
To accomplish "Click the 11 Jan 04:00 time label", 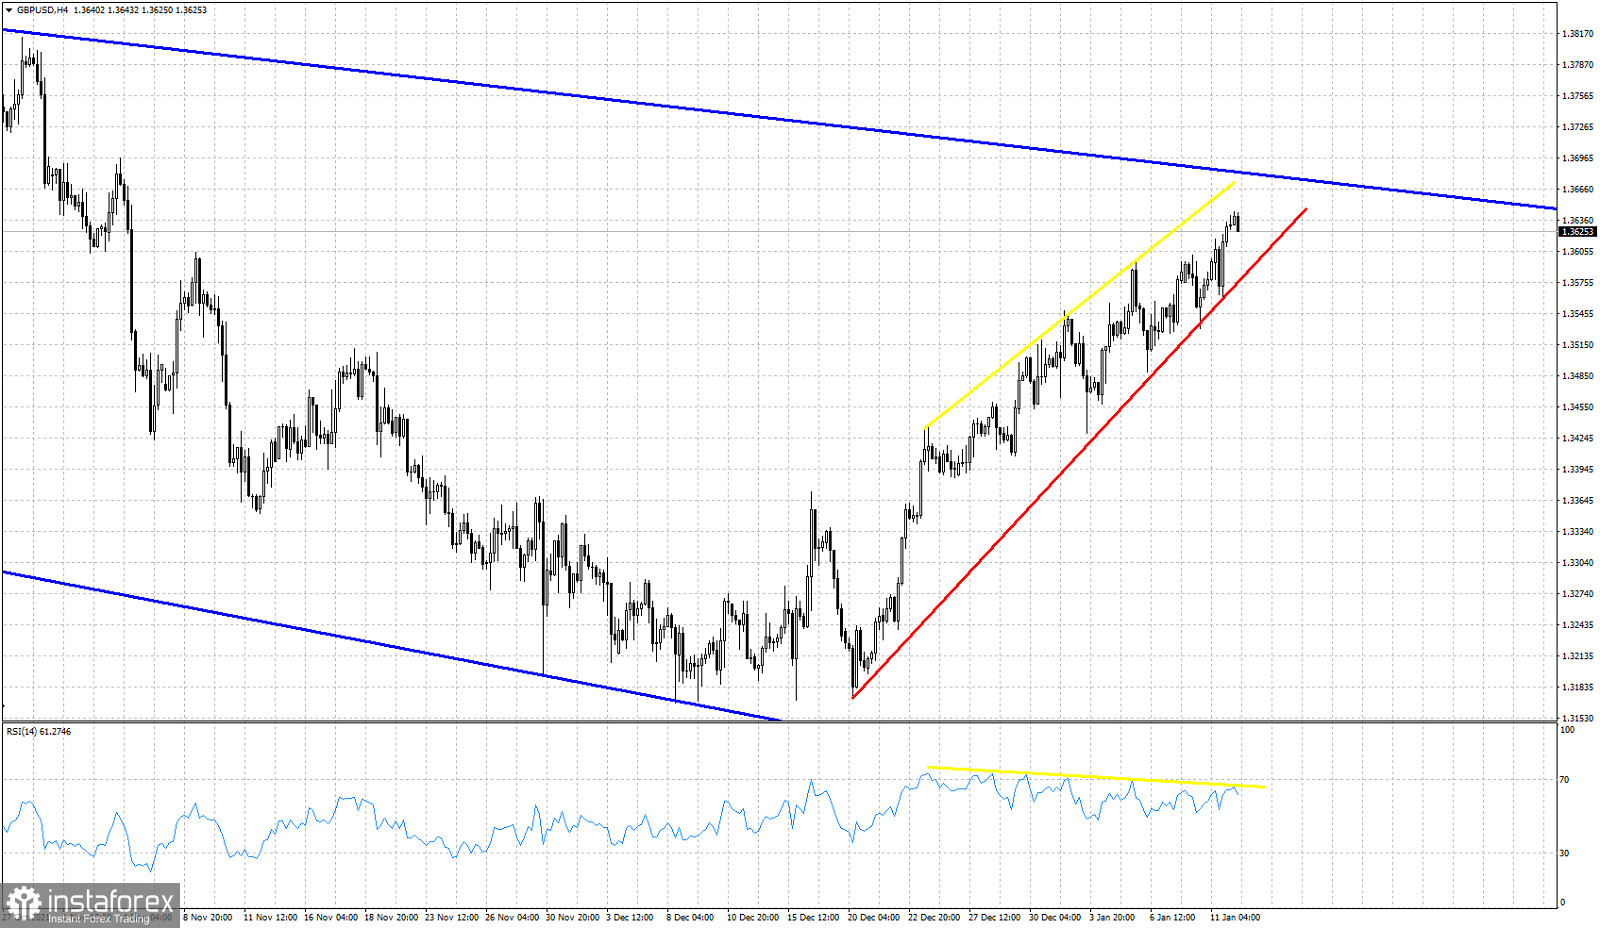I will [1235, 917].
